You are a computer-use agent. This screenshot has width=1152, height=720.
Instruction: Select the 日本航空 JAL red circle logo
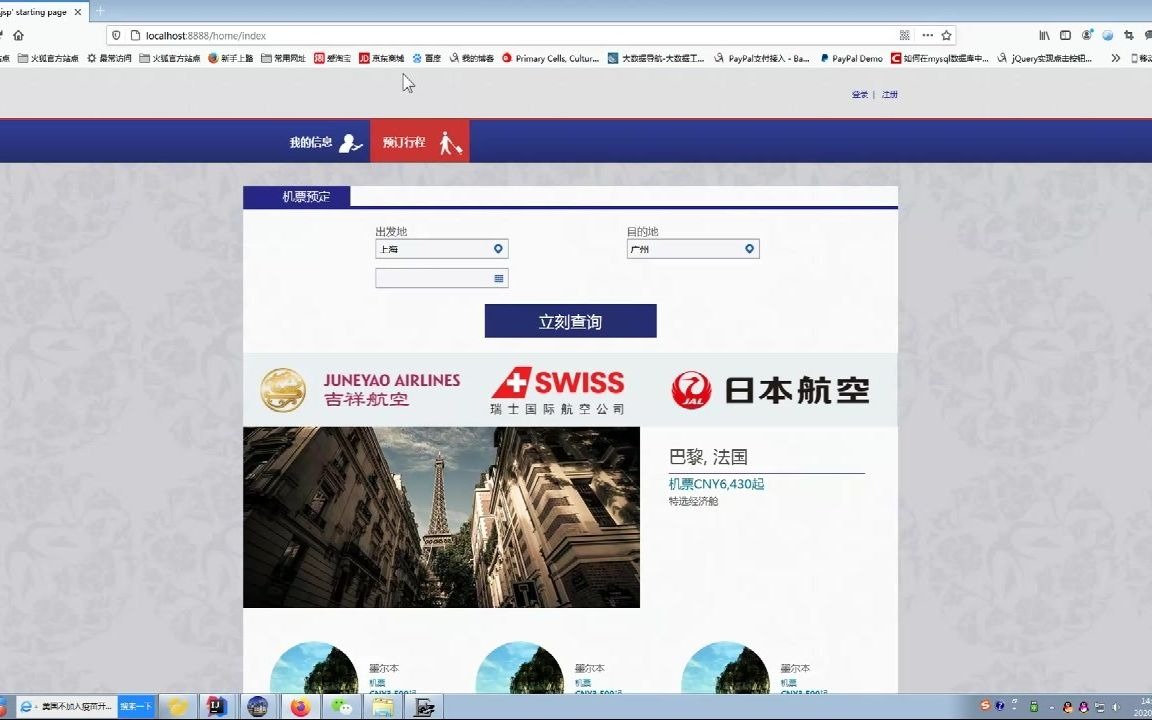690,389
